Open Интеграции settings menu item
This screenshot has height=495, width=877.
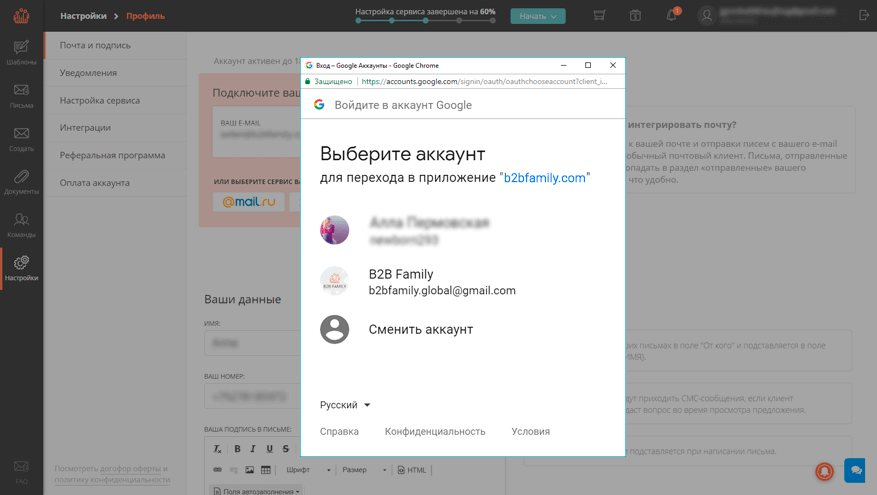click(115, 128)
